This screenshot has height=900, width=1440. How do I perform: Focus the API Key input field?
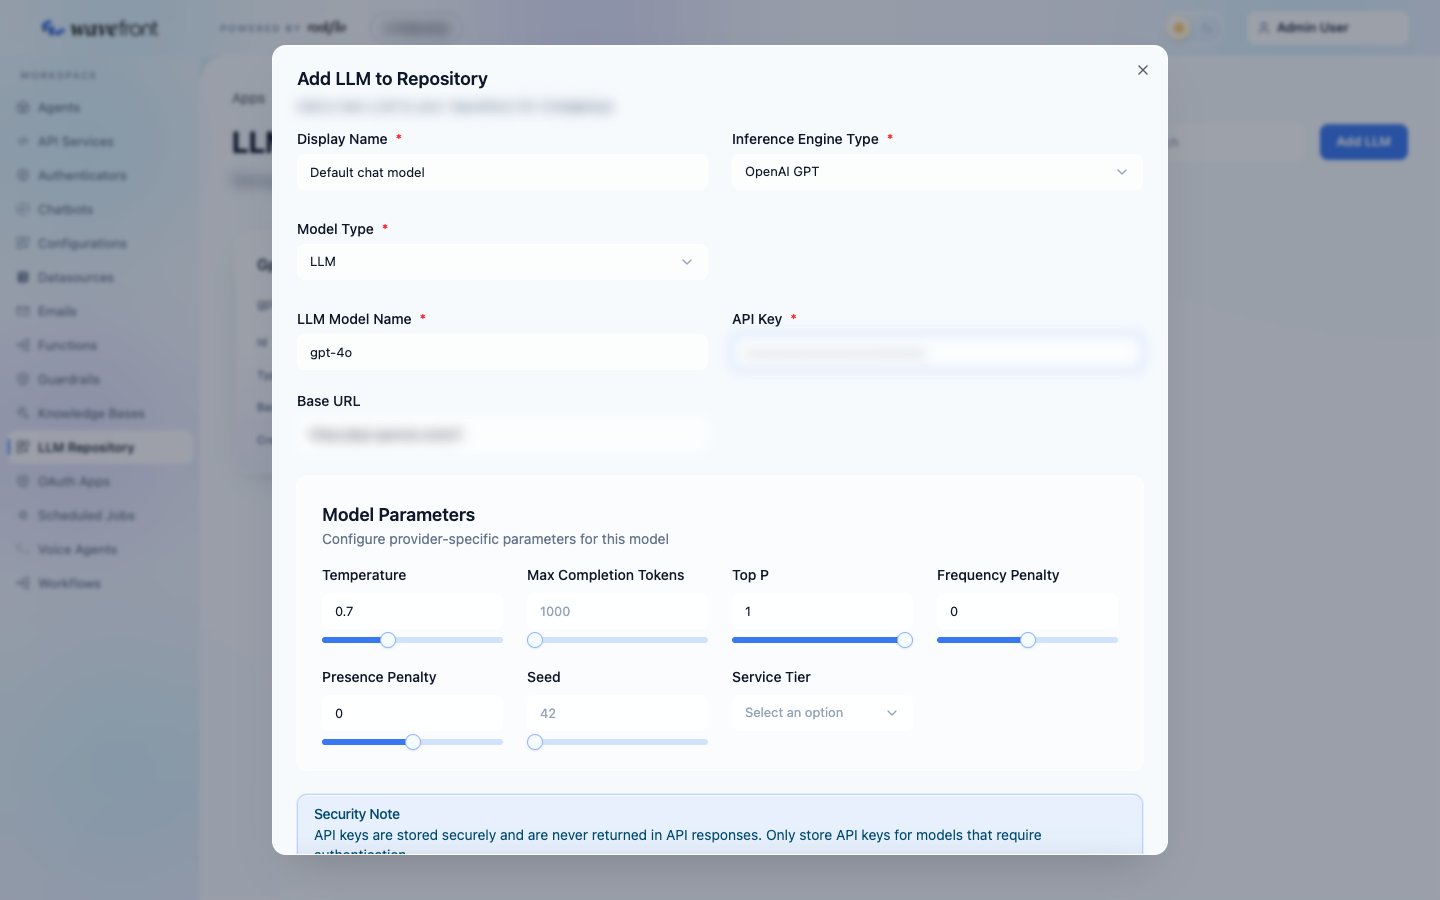(937, 352)
